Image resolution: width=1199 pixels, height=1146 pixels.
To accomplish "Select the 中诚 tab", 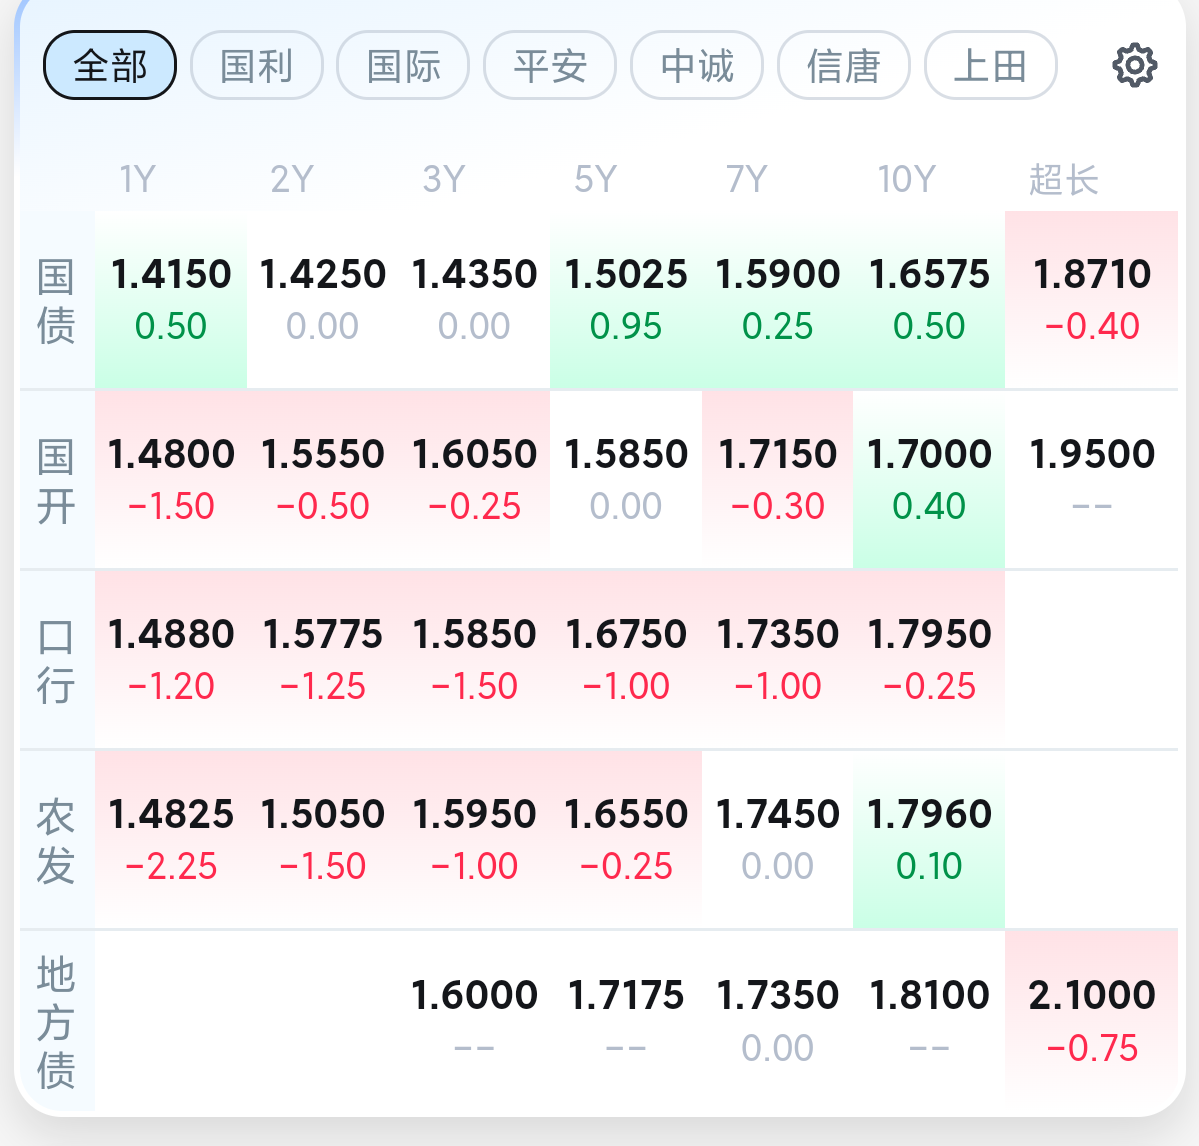I will click(x=697, y=65).
